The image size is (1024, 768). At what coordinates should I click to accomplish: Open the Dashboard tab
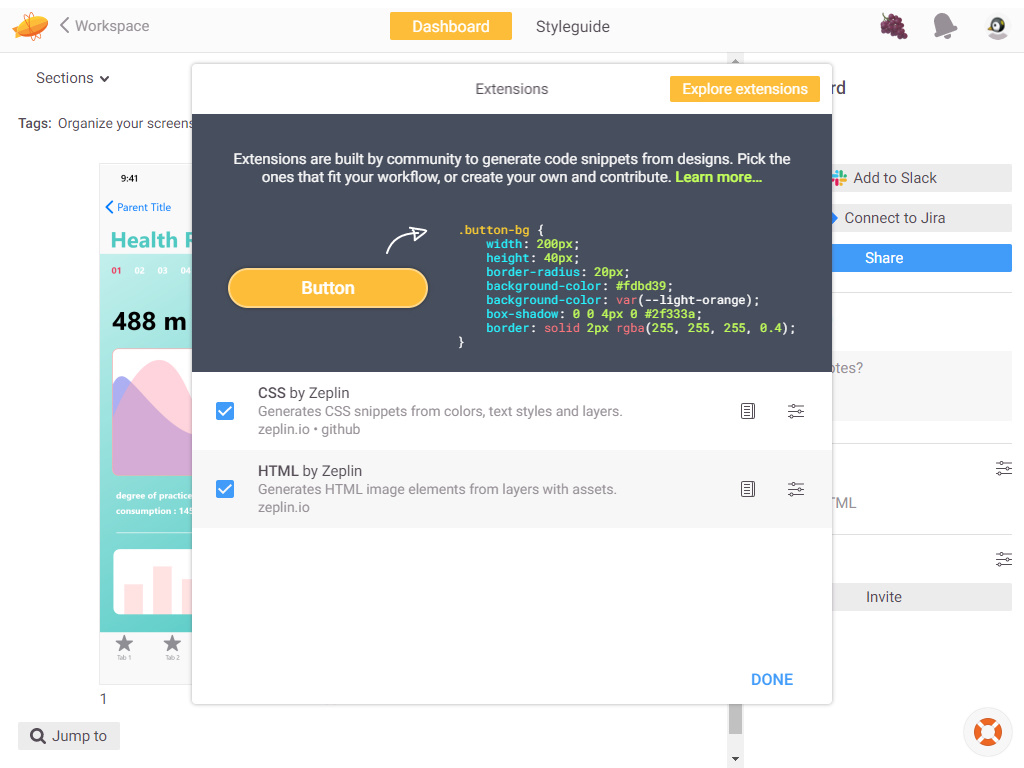(451, 26)
